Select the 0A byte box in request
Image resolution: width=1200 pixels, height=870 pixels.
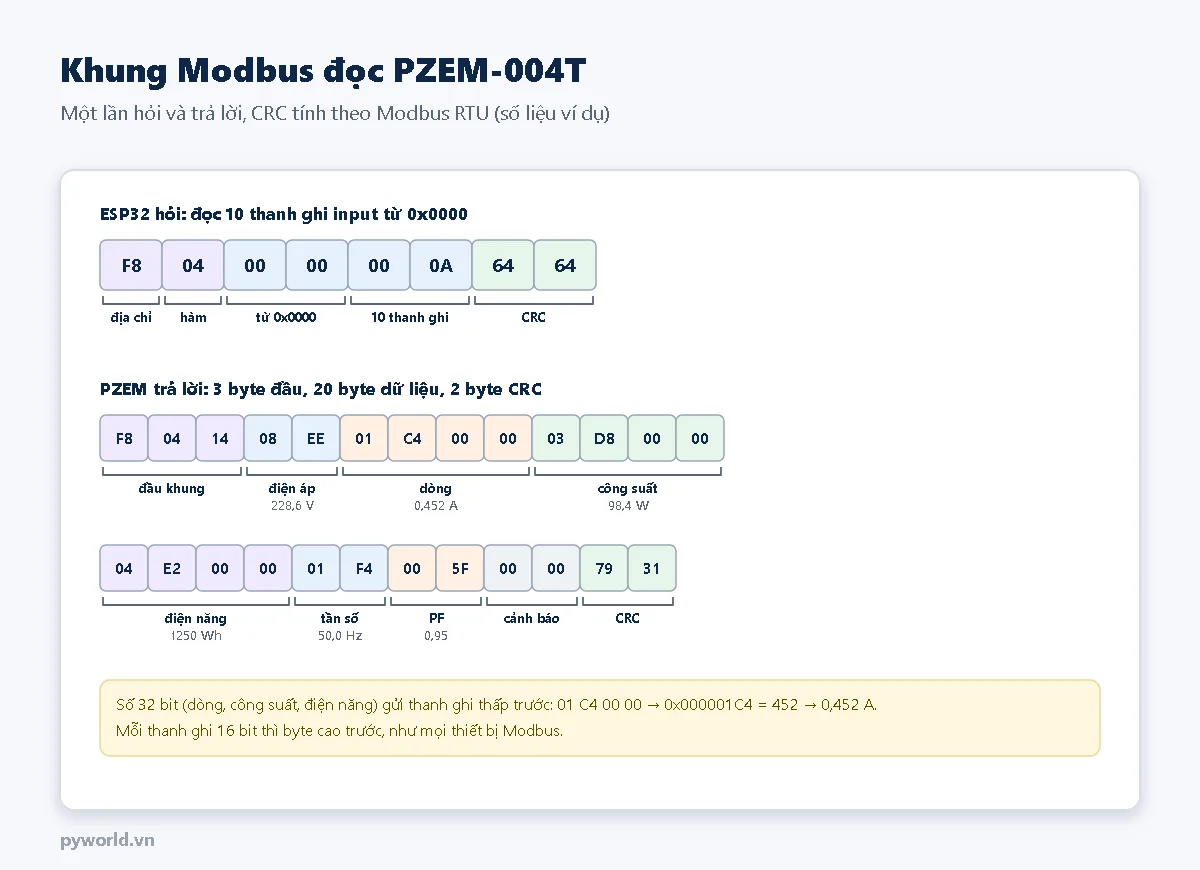441,265
